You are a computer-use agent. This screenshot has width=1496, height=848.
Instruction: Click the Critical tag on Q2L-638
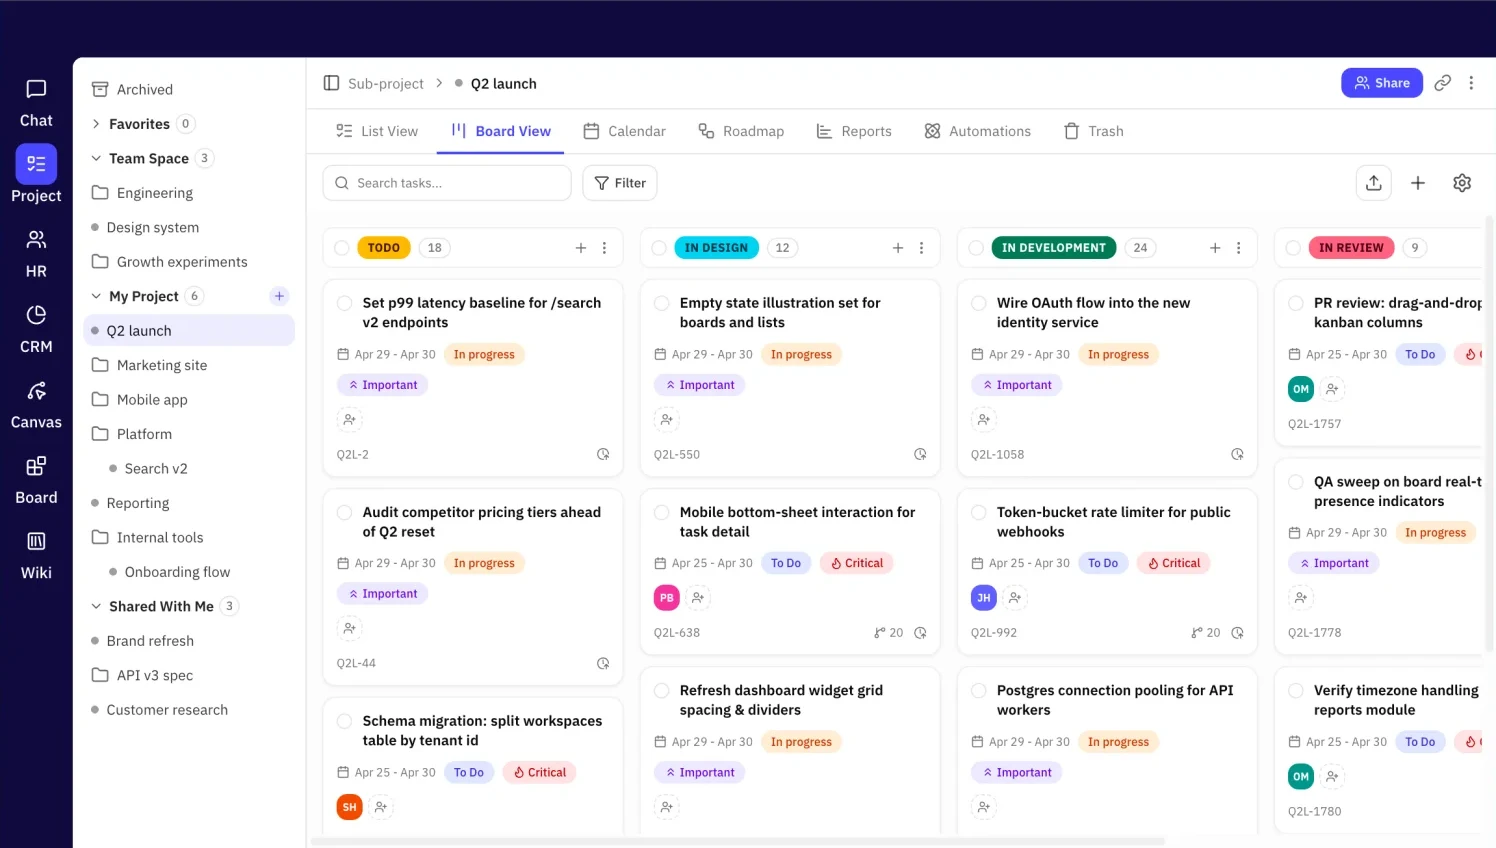point(857,563)
